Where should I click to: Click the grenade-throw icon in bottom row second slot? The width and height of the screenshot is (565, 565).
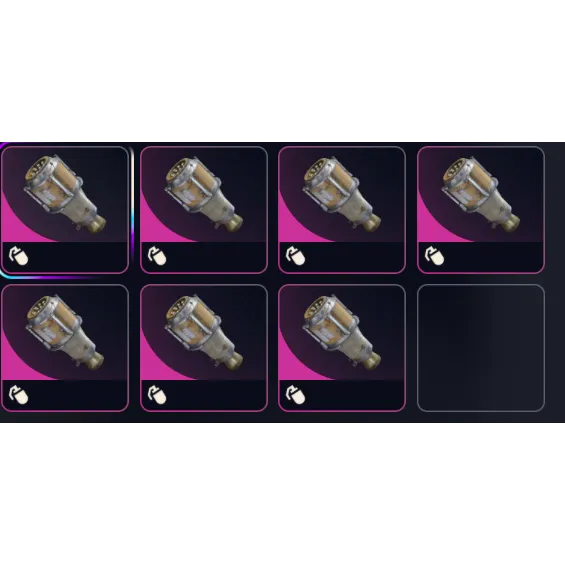pos(157,394)
